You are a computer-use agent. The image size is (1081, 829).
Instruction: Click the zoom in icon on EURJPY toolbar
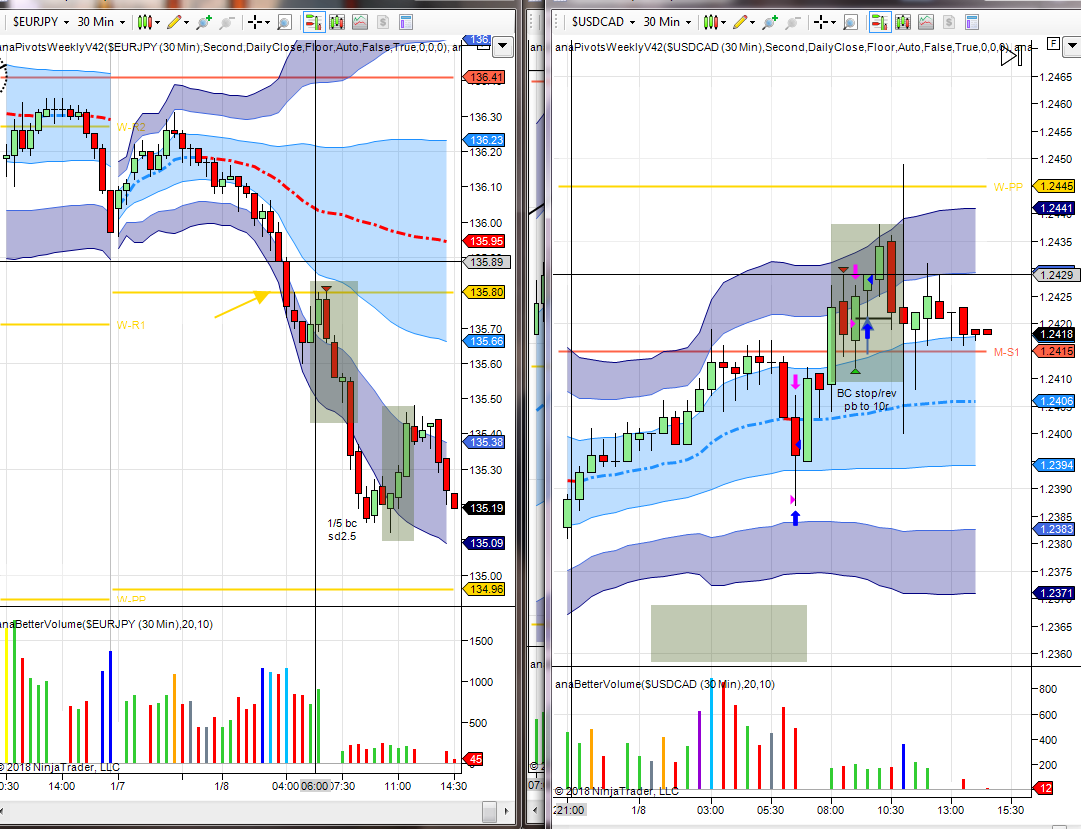coord(203,22)
